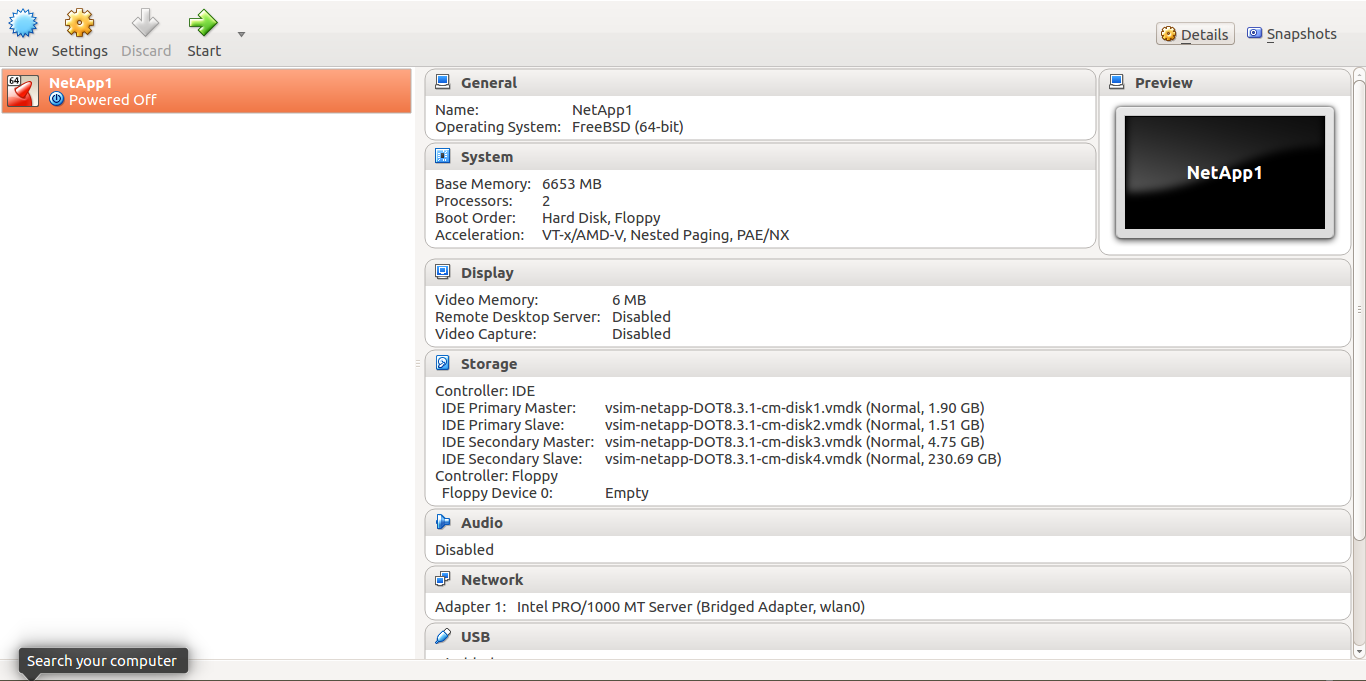Click the System chip icon

click(443, 157)
